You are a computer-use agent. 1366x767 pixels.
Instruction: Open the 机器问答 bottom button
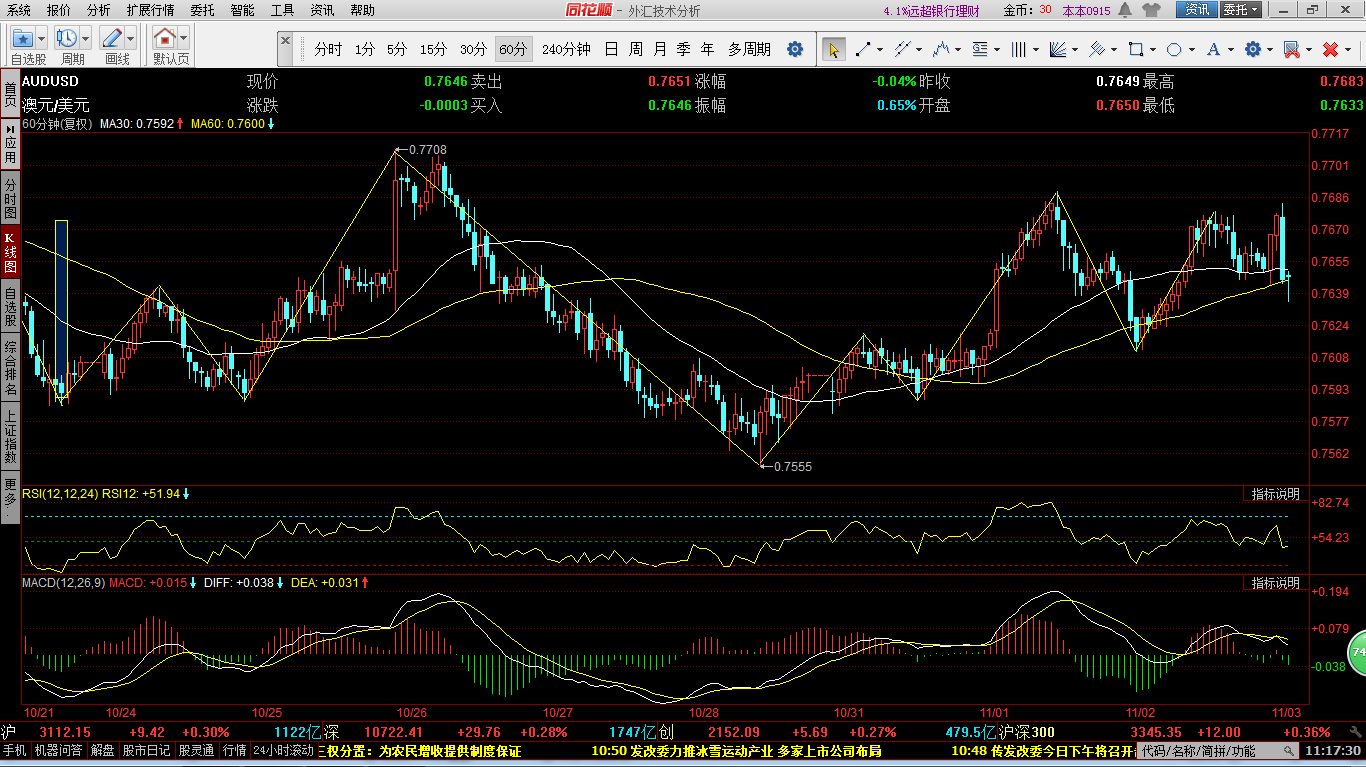coord(59,750)
